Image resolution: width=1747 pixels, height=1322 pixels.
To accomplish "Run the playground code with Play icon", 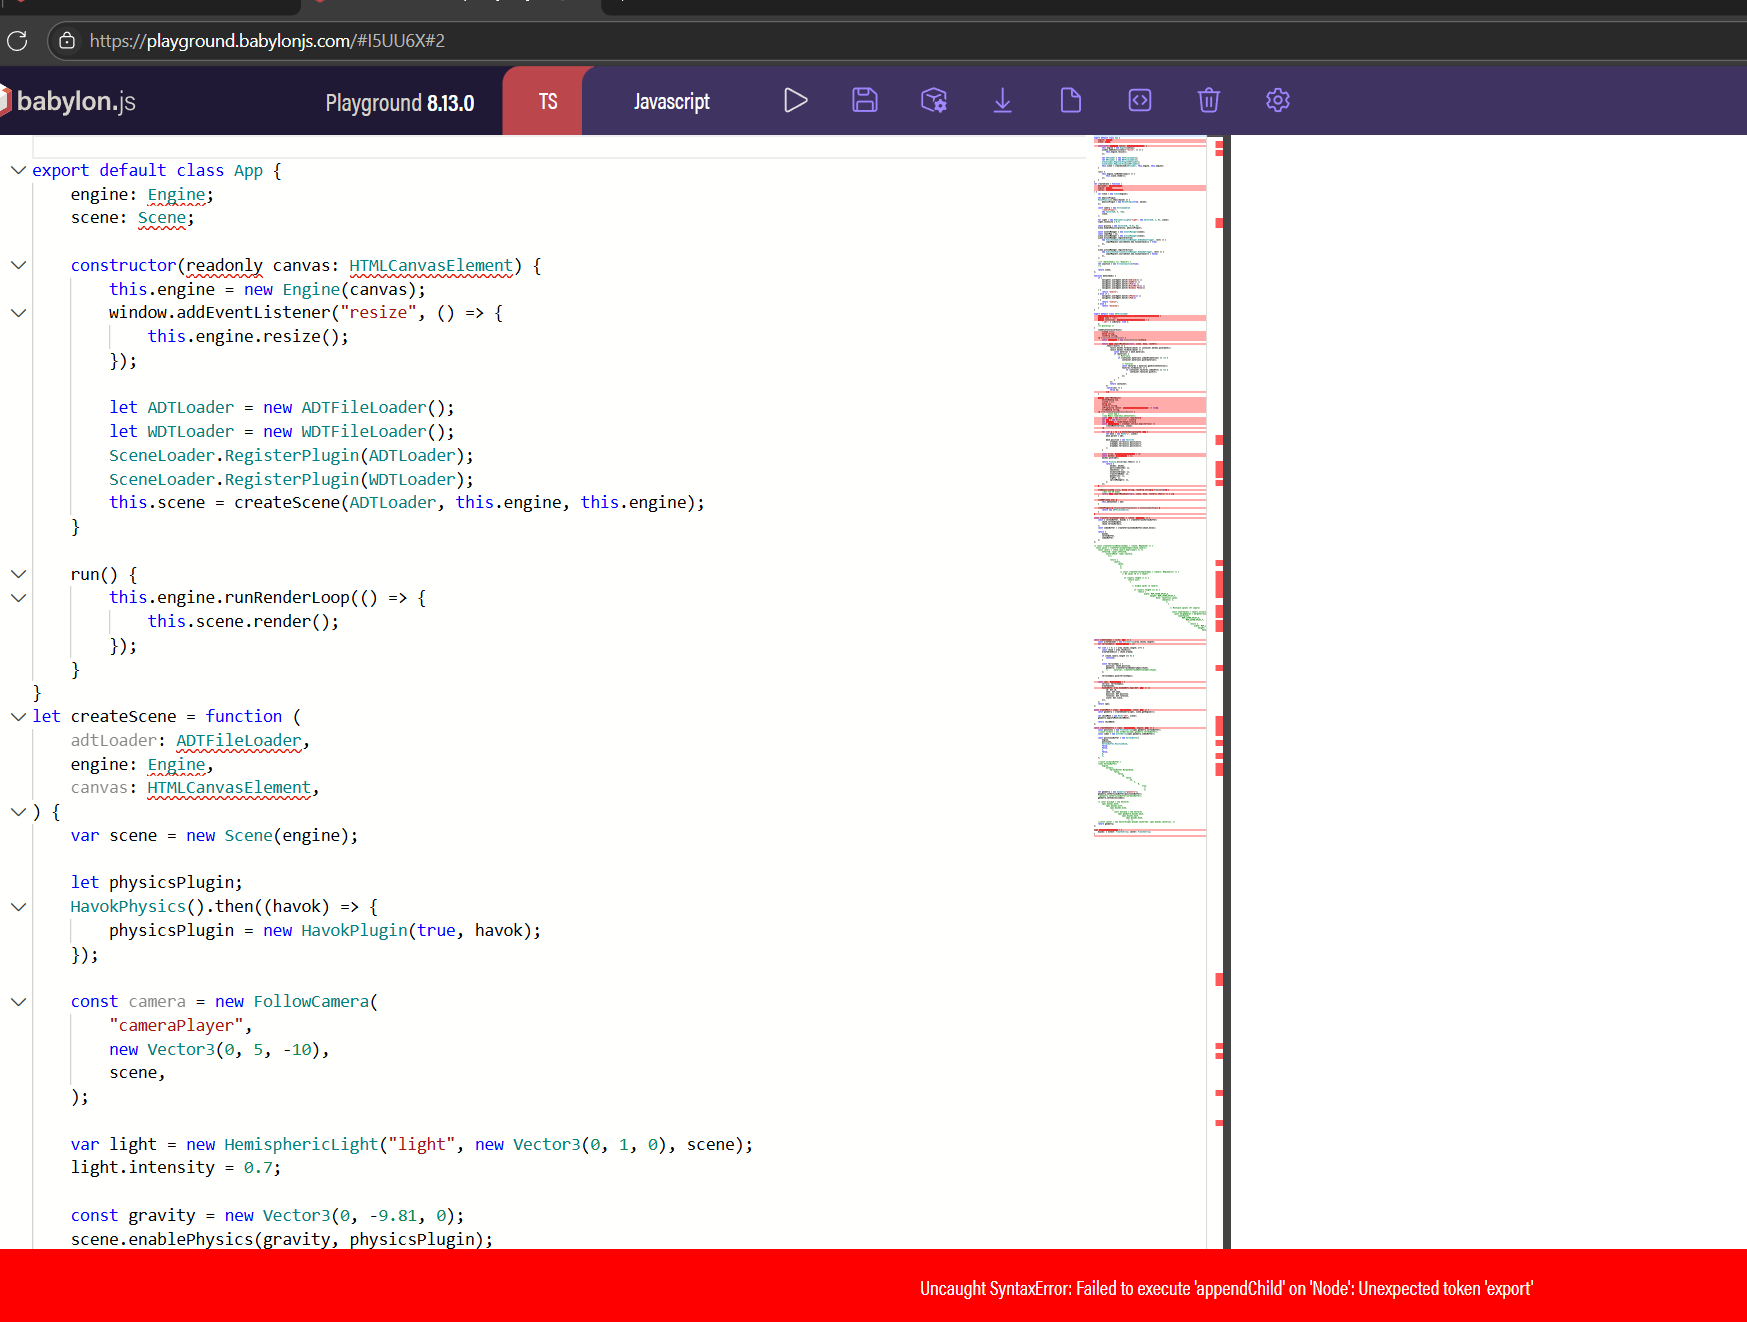I will coord(795,100).
